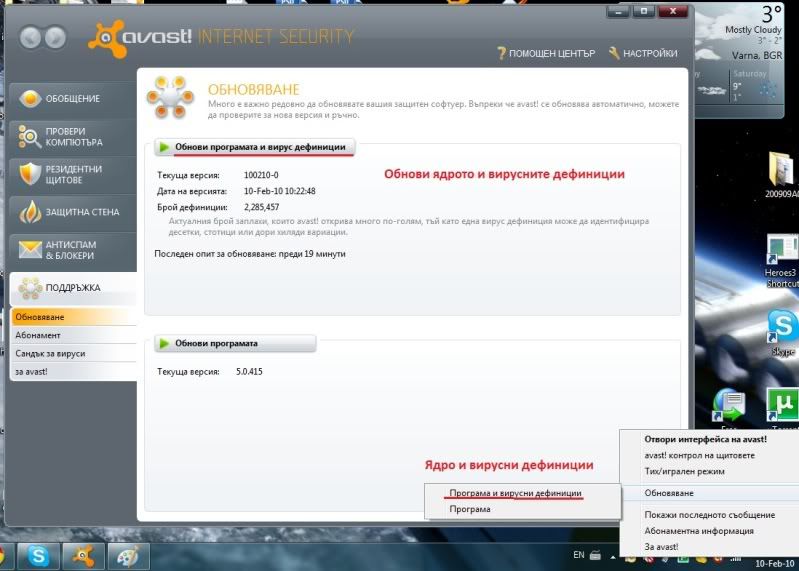The height and width of the screenshot is (571, 799).
Task: Click the last update attempt text line
Action: pyautogui.click(x=250, y=254)
